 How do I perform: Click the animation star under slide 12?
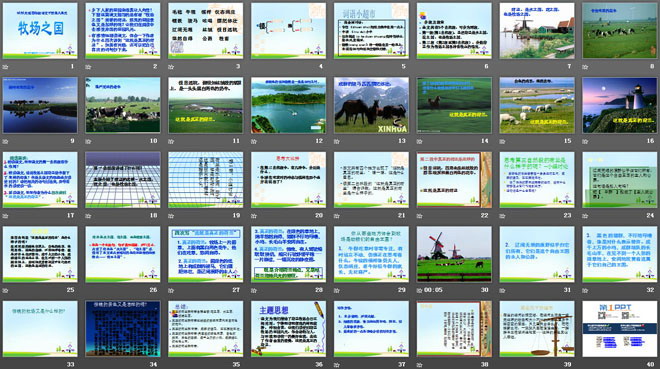[254, 141]
